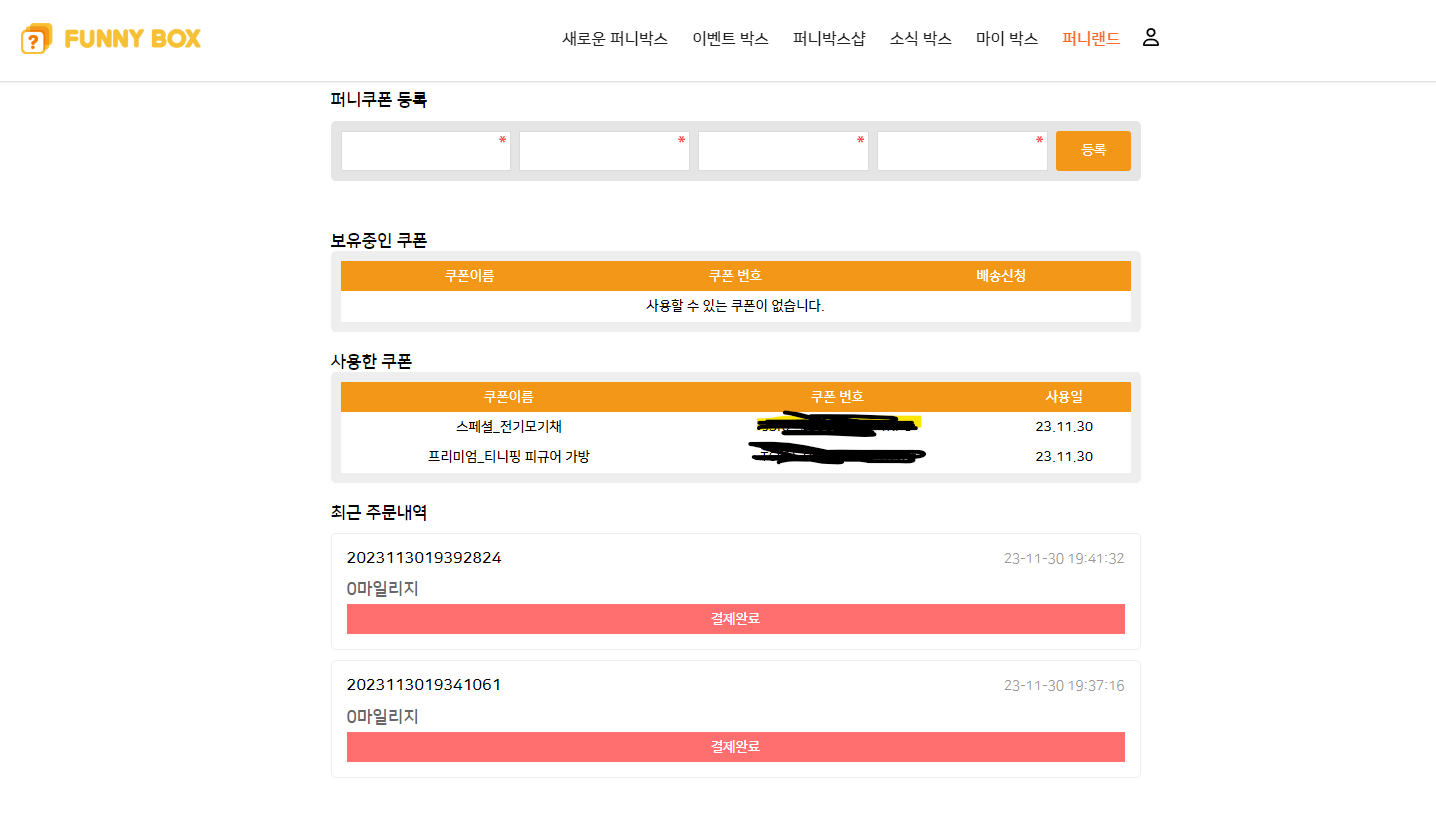The image size is (1436, 831).
Task: Open order number 2023113019341061
Action: (424, 685)
